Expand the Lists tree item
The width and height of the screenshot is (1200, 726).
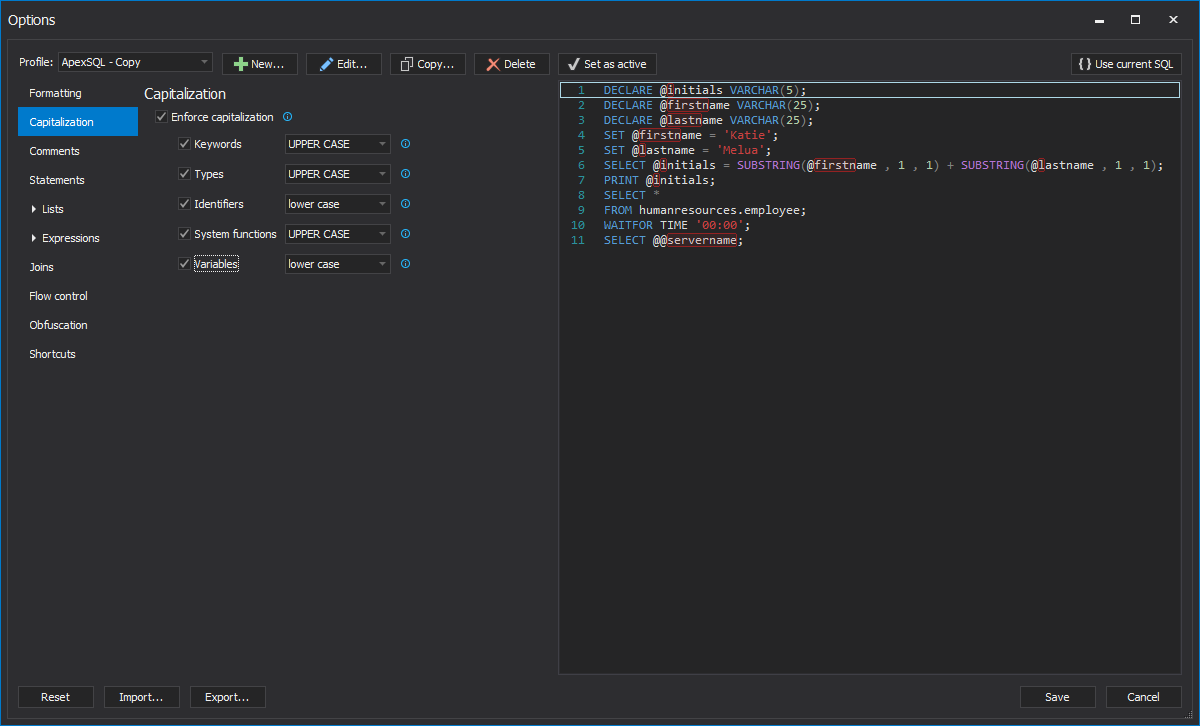[34, 209]
